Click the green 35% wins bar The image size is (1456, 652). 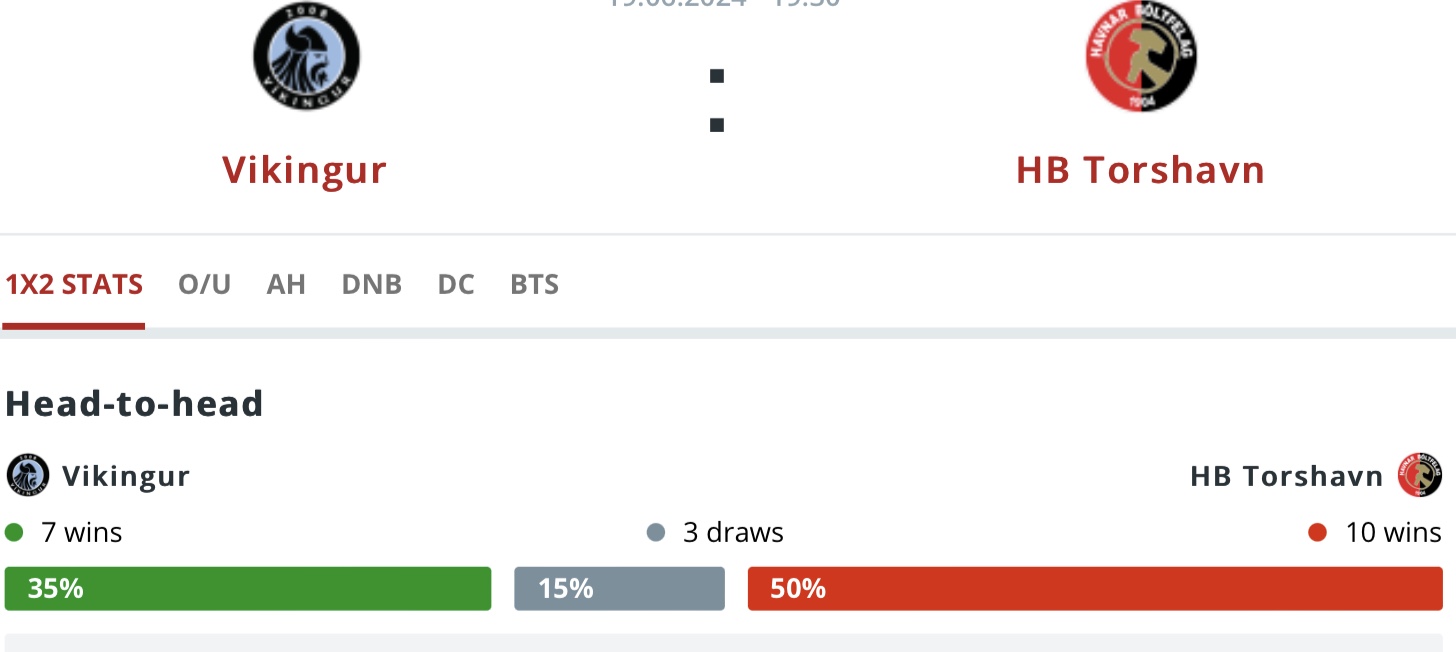point(248,589)
